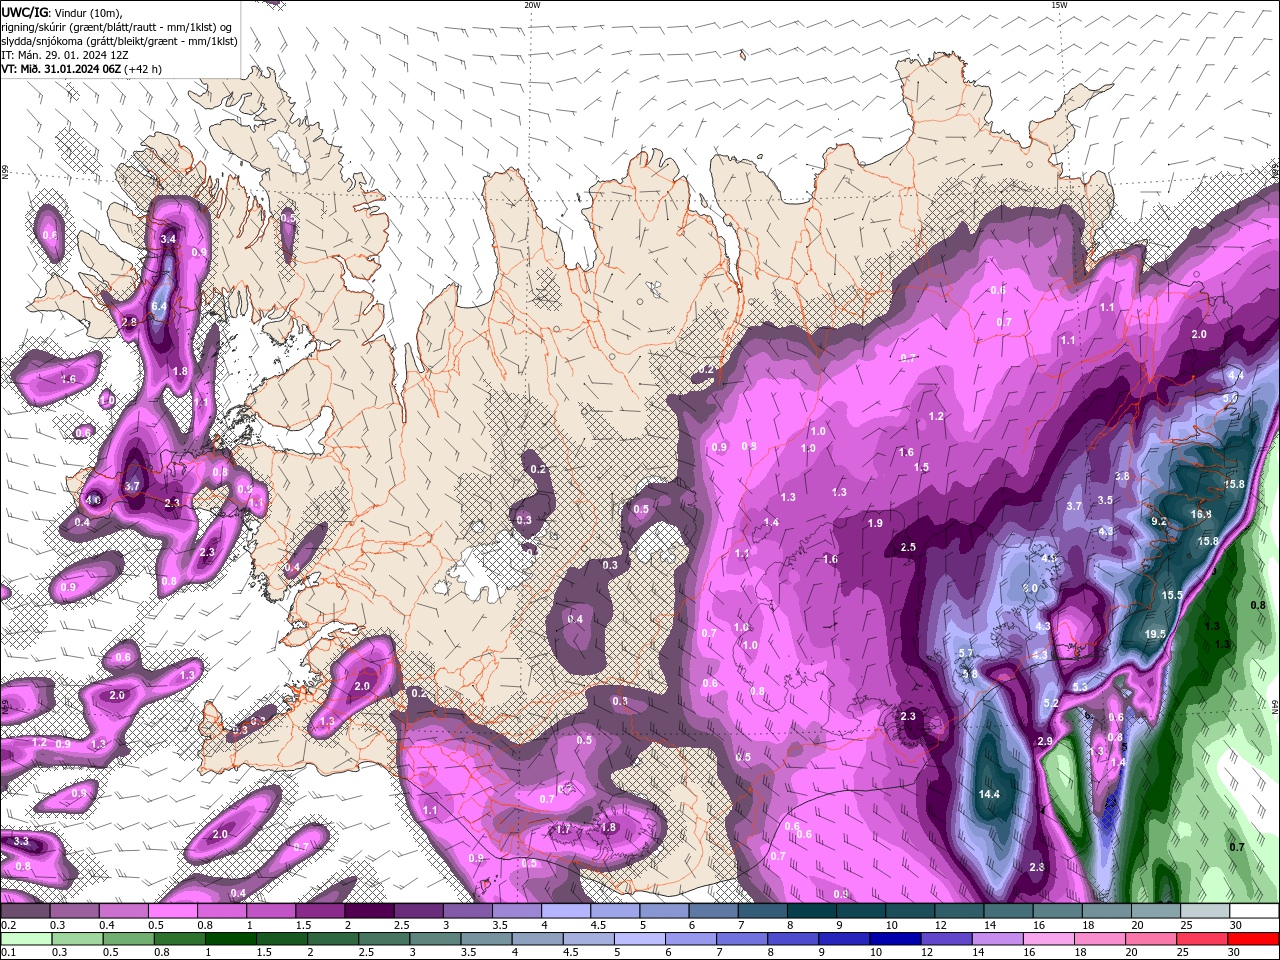
Task: Click the 14.4 precipitation value on the map
Action: pos(989,794)
